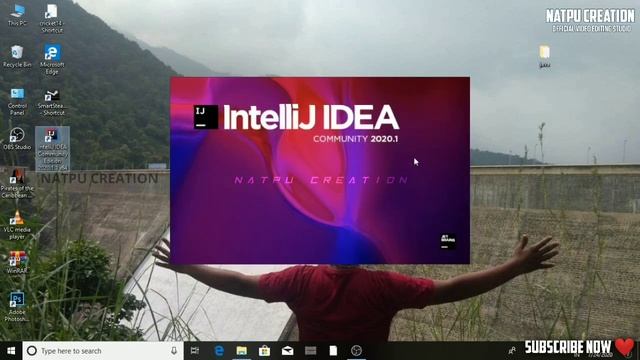
Task: Click the grey keyboard-like taskbar icon
Action: [310, 351]
